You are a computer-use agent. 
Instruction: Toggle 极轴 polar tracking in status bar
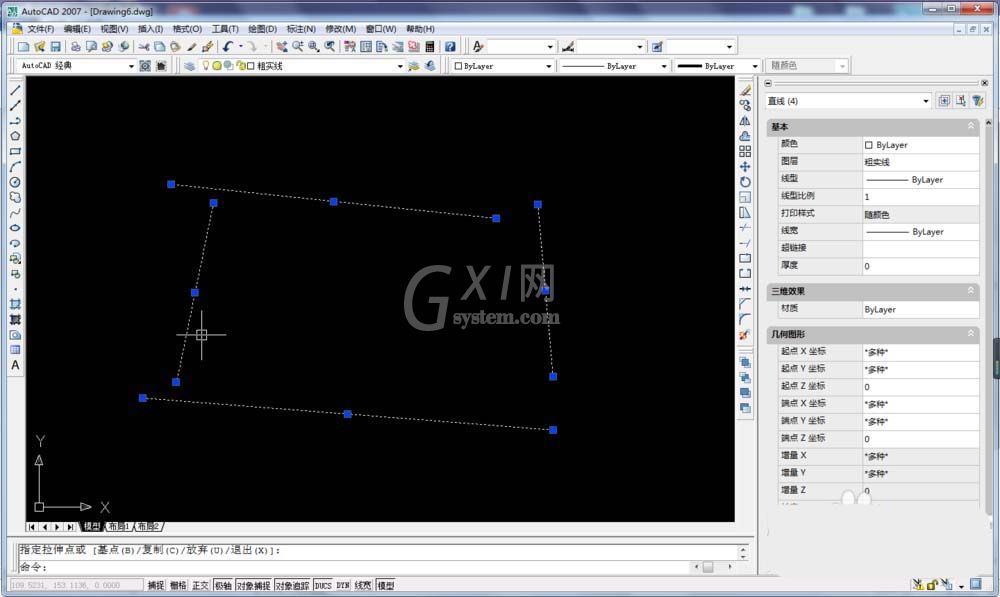click(223, 585)
